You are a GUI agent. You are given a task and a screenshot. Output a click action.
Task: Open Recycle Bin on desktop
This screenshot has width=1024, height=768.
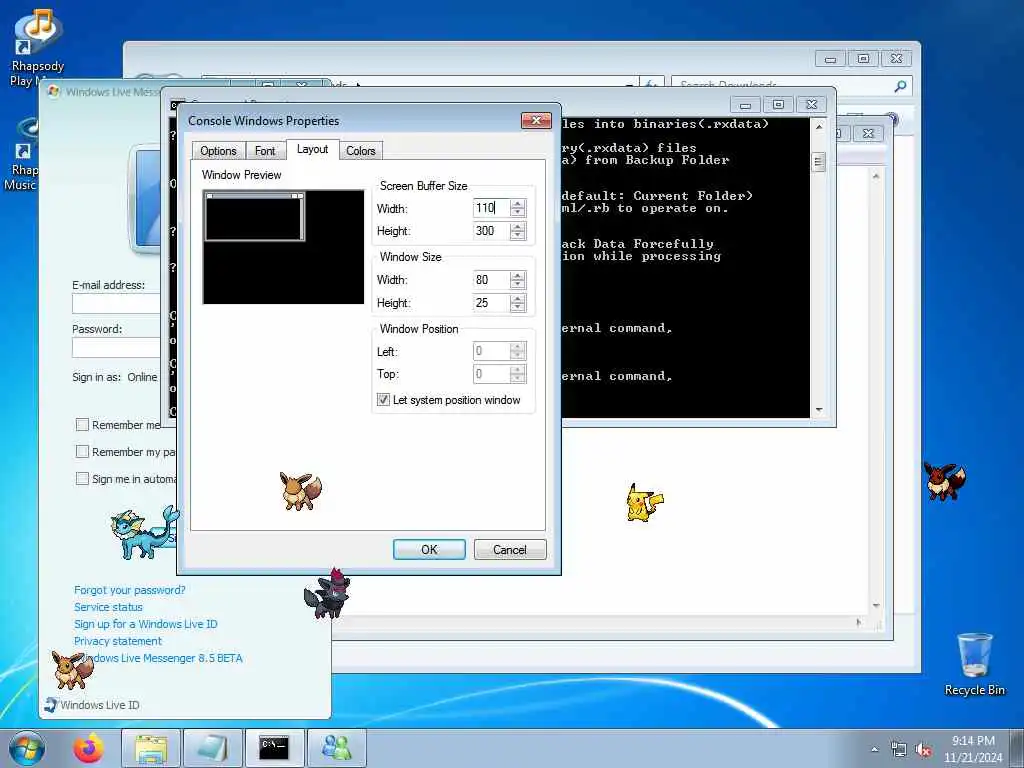coord(974,664)
